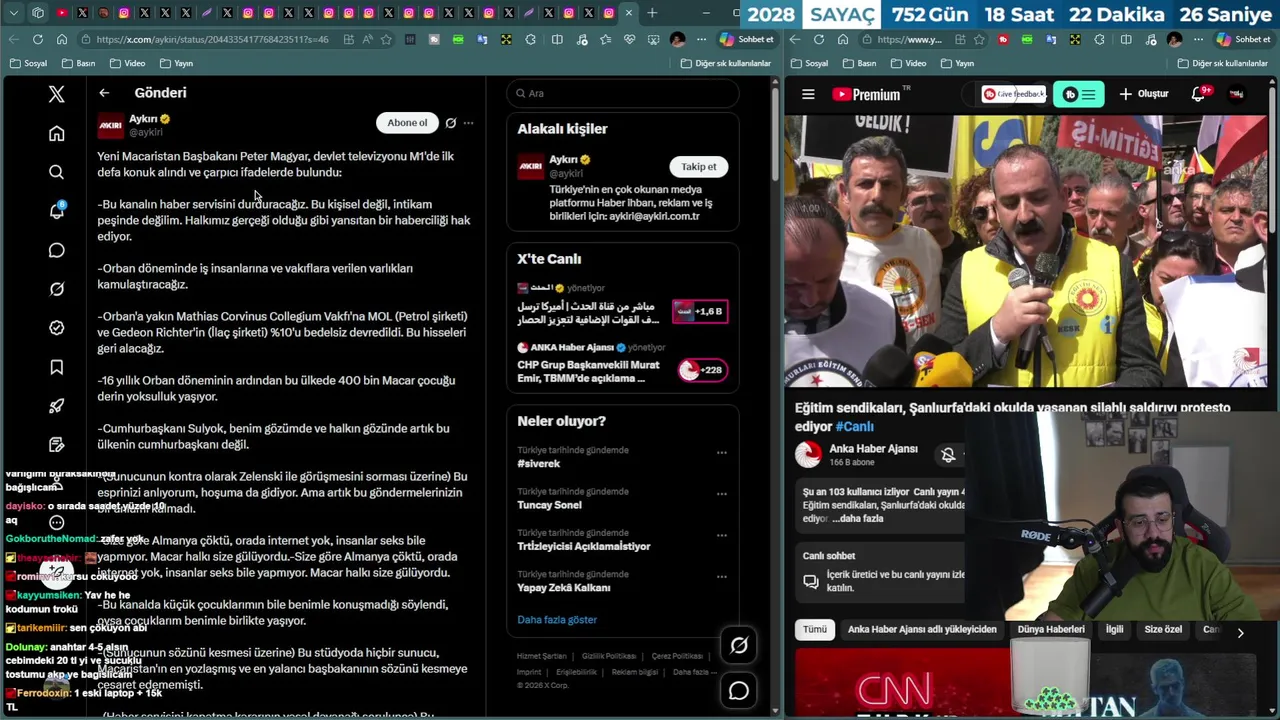1280x720 pixels.
Task: Open floating messages bubble on X page
Action: coord(739,690)
